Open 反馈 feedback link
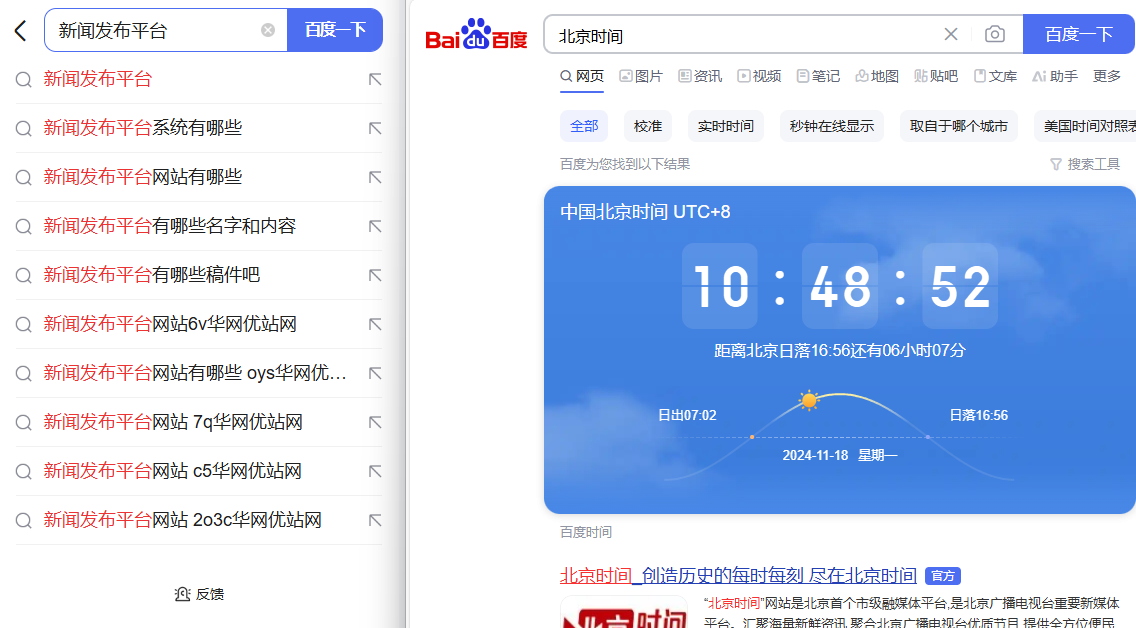Image resolution: width=1136 pixels, height=628 pixels. click(x=199, y=595)
